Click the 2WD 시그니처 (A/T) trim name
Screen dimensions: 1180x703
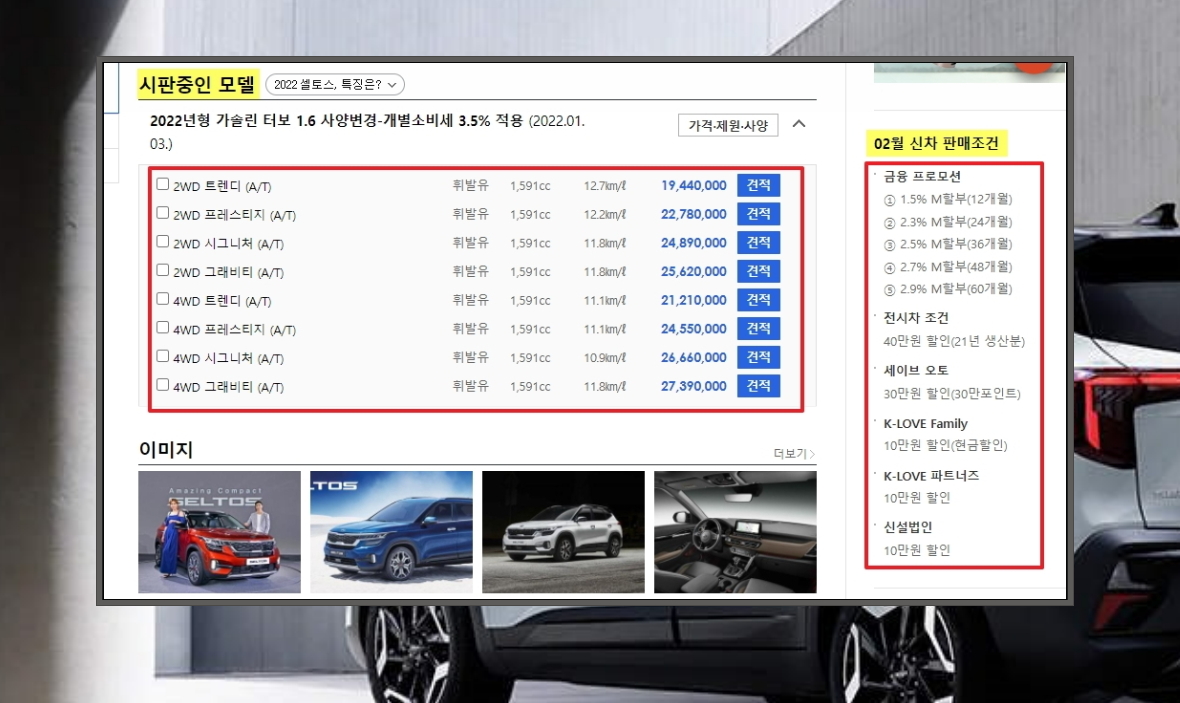click(x=228, y=243)
